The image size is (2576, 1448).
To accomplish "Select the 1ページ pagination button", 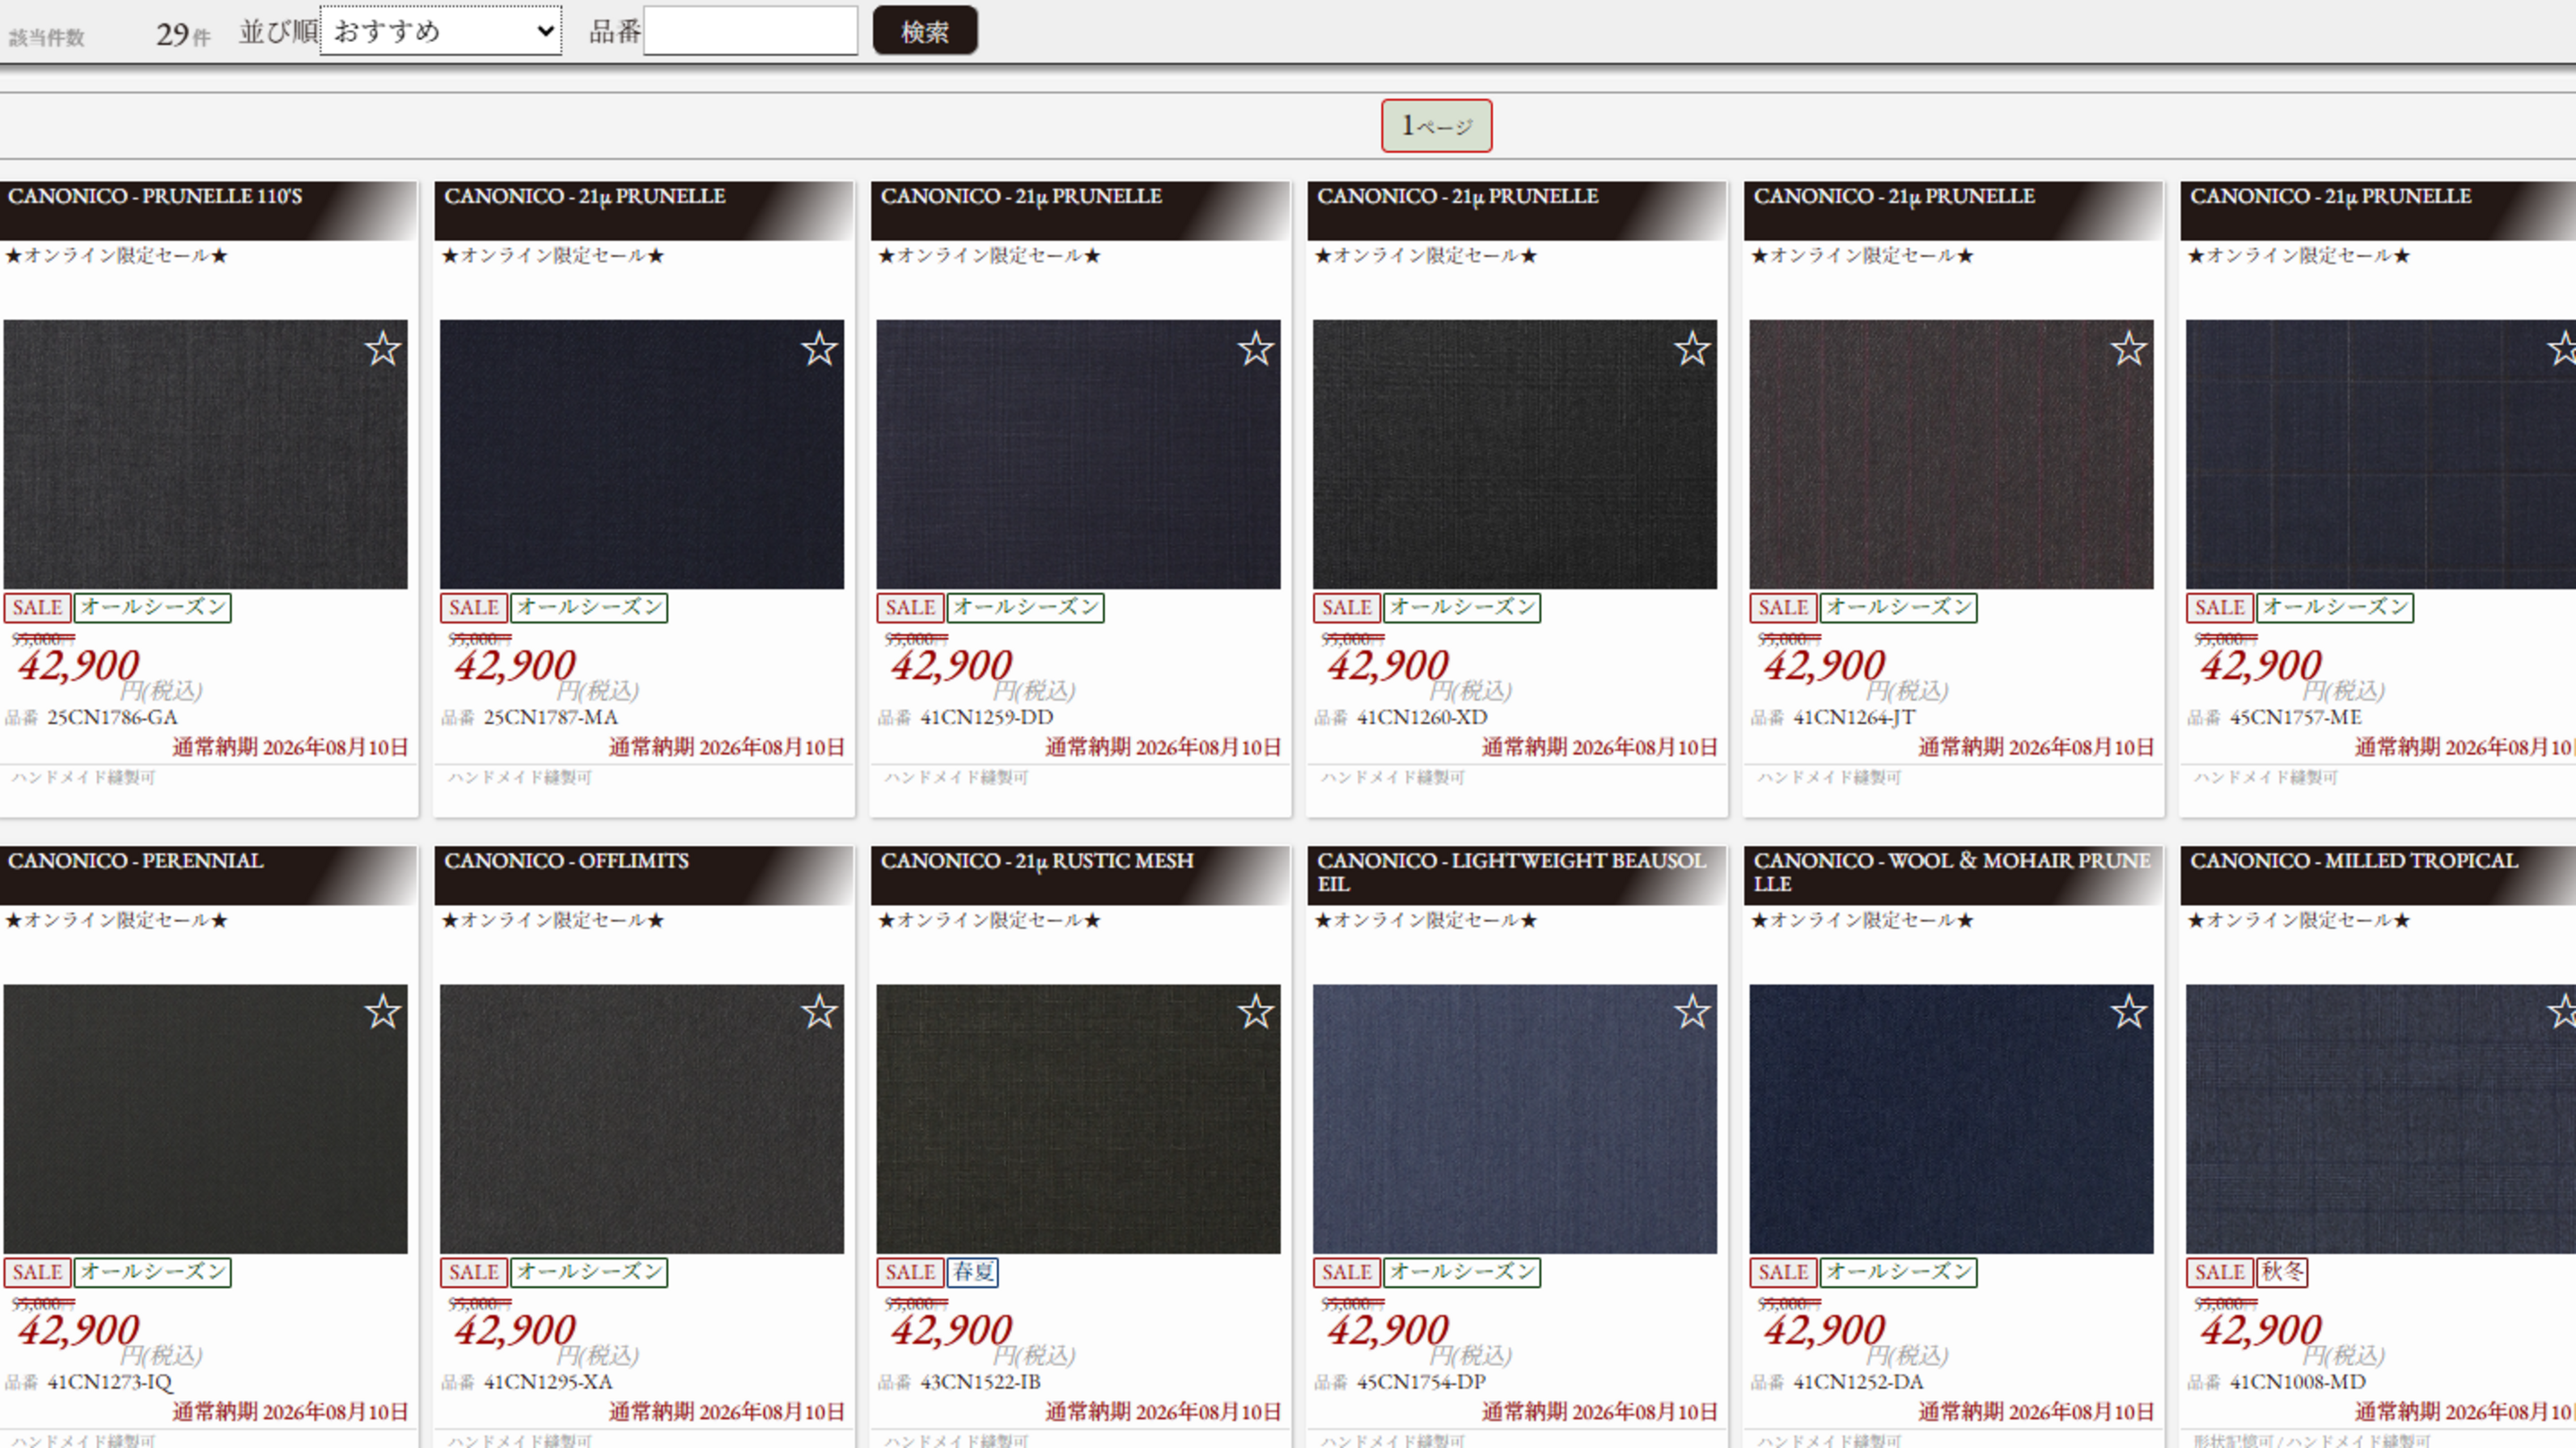I will click(x=1436, y=126).
